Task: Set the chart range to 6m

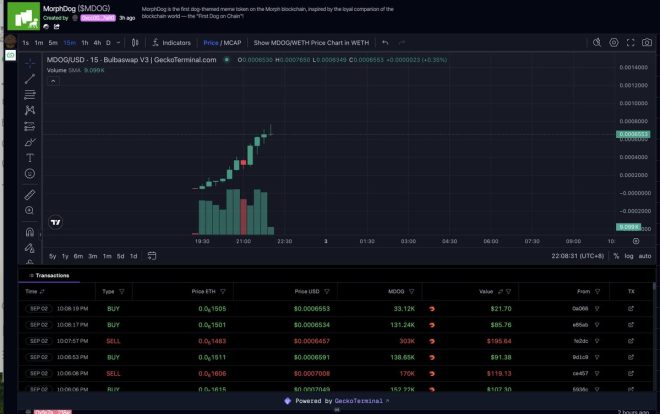Action: 78,256
